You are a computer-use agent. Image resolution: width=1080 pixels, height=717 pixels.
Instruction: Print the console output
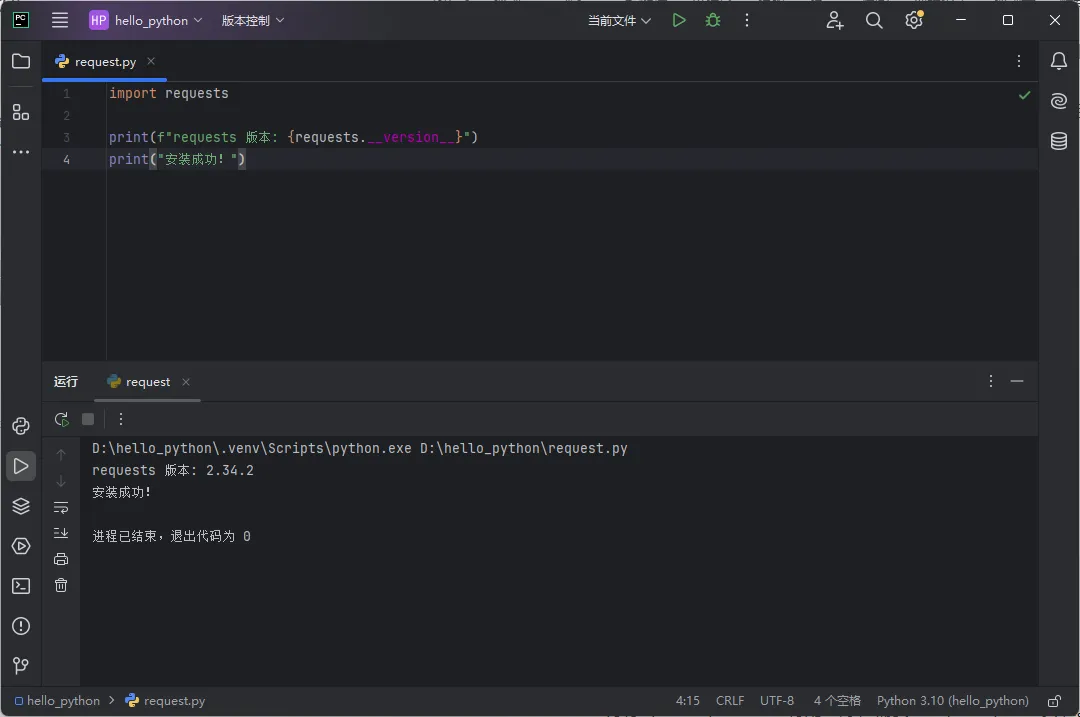click(x=61, y=559)
